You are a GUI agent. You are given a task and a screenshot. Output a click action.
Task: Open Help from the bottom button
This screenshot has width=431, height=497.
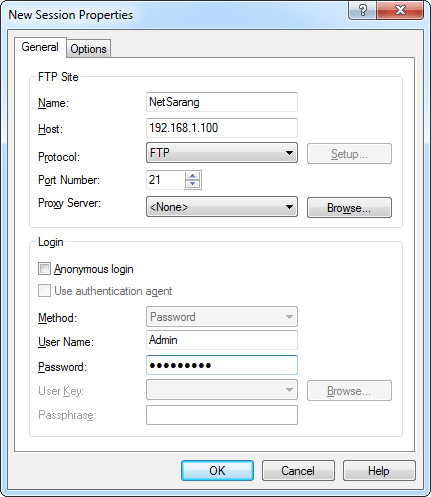379,471
